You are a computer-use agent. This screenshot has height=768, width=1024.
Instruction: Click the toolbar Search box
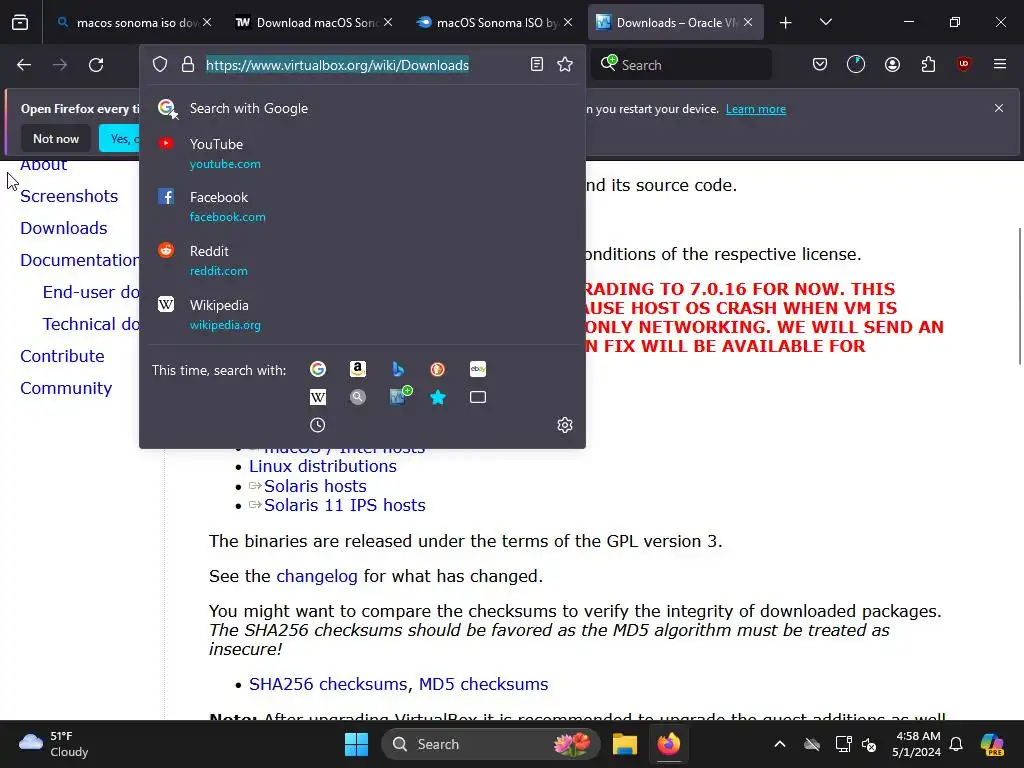pos(682,65)
